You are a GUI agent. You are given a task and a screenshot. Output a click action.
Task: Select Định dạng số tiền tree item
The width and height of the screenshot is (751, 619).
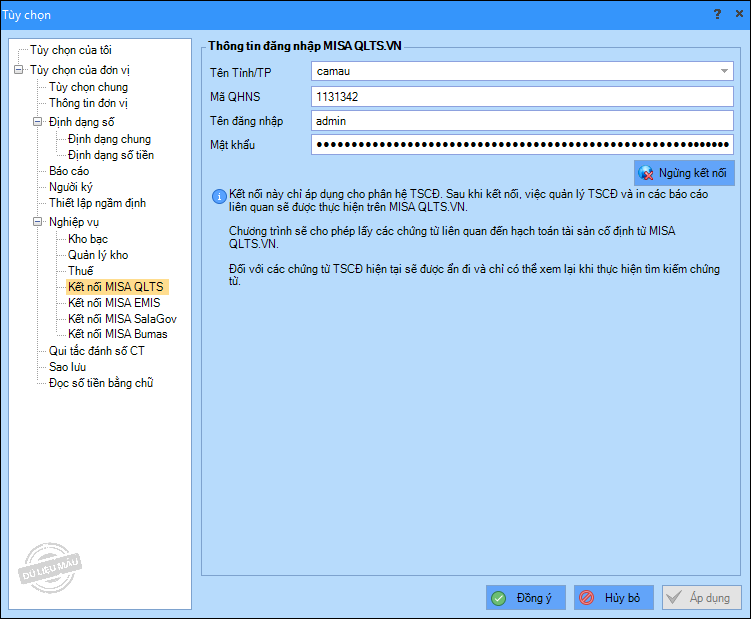coord(111,155)
